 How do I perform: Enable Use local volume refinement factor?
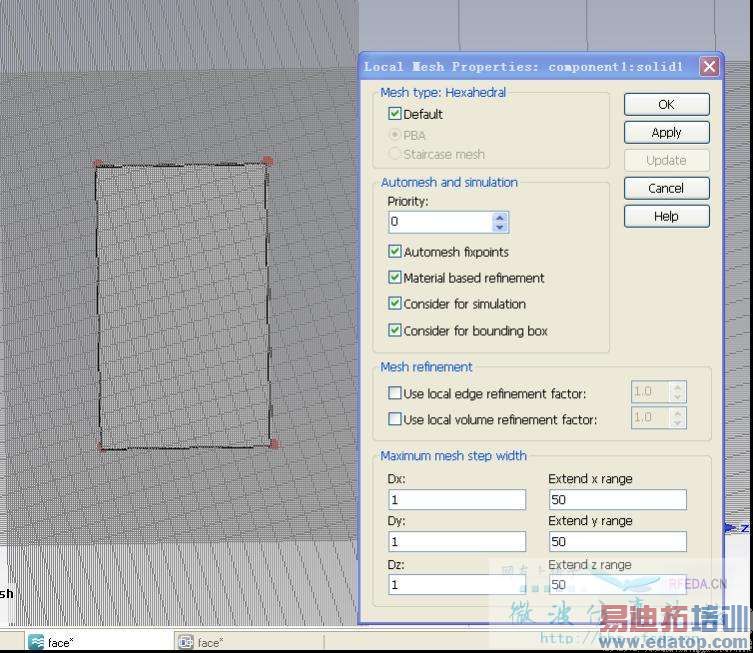(x=394, y=419)
